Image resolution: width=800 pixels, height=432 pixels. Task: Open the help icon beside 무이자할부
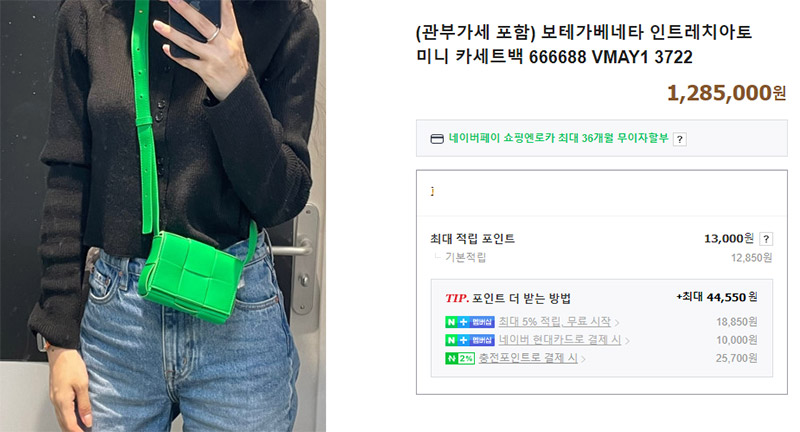(x=680, y=139)
